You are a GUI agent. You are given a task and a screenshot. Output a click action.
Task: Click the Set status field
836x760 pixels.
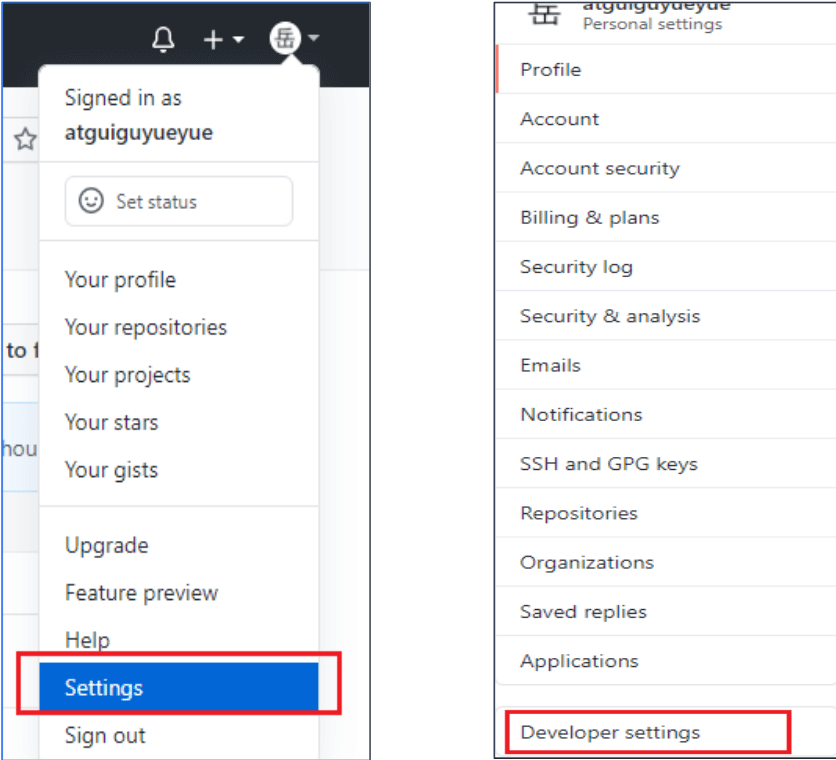click(x=179, y=202)
